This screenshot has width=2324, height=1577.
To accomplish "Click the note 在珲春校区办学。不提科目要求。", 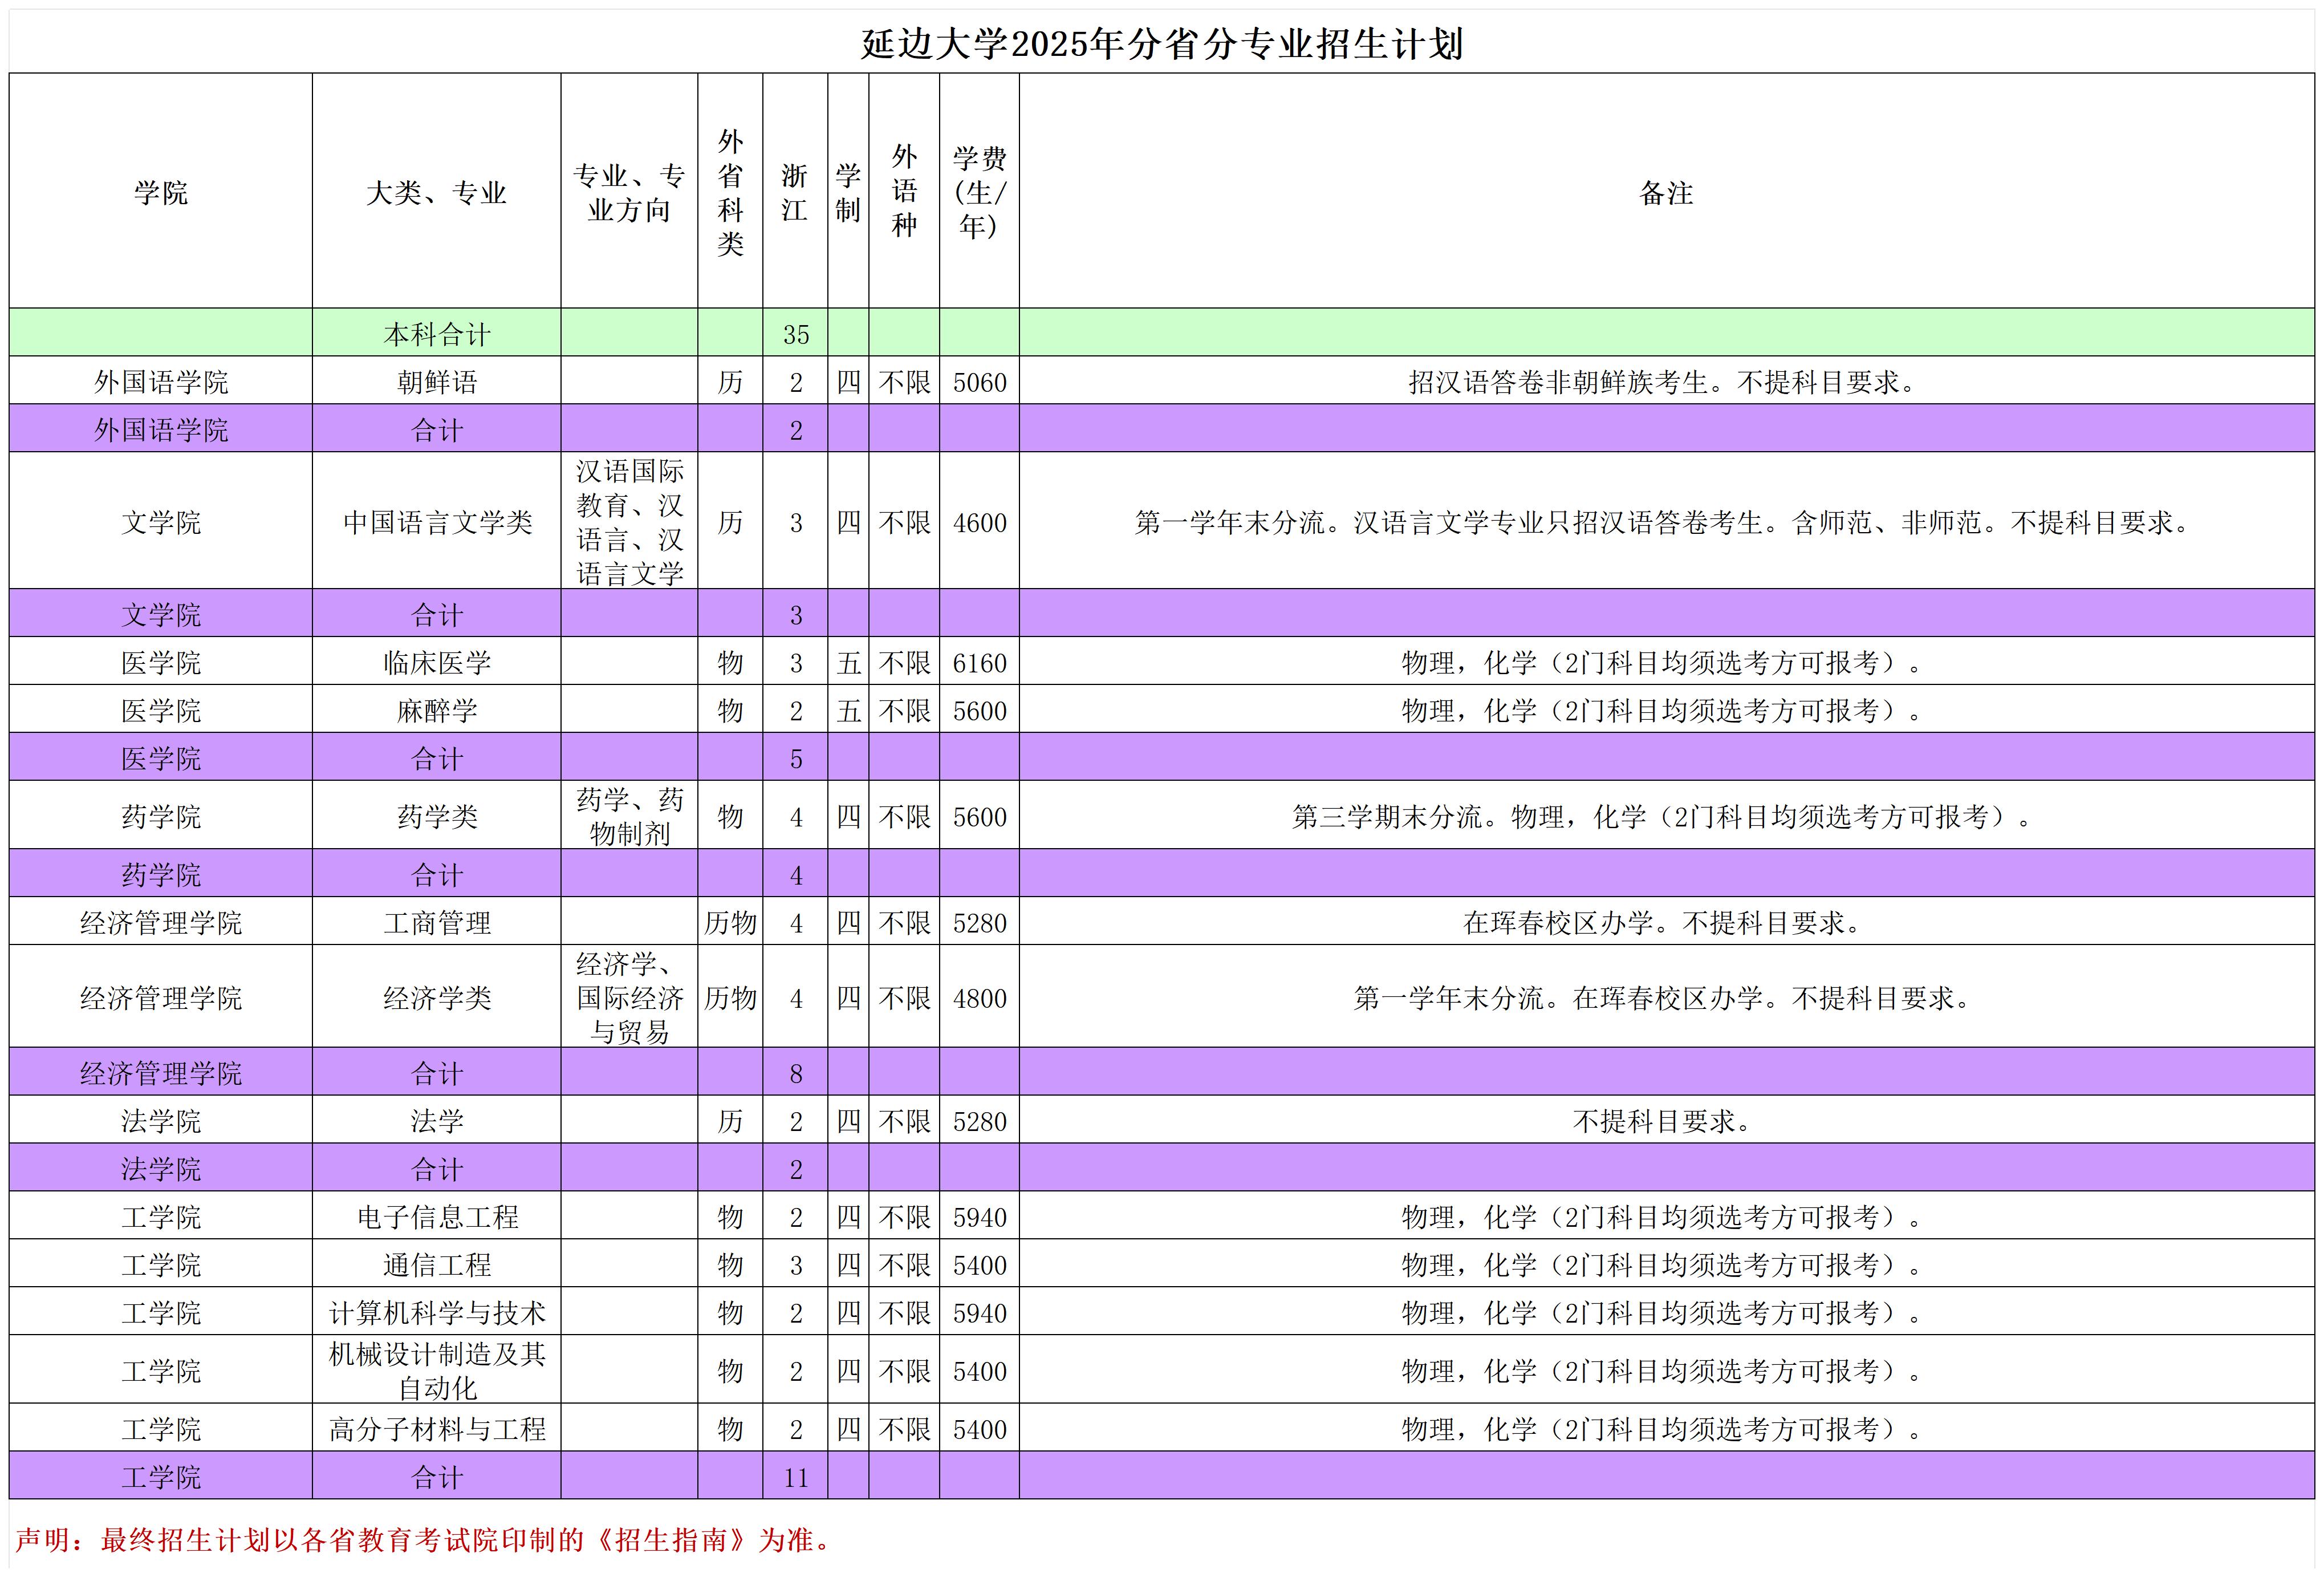I will pos(1666,921).
